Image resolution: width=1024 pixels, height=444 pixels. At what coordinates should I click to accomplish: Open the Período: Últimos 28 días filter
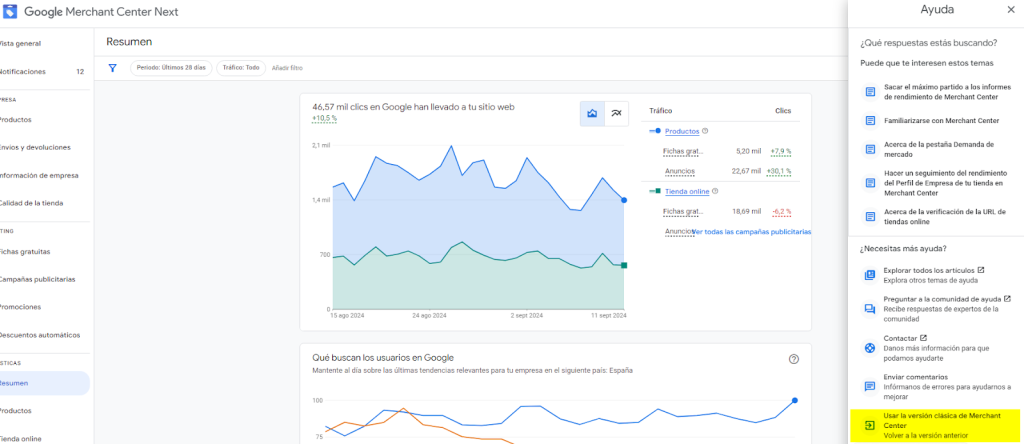(x=171, y=68)
